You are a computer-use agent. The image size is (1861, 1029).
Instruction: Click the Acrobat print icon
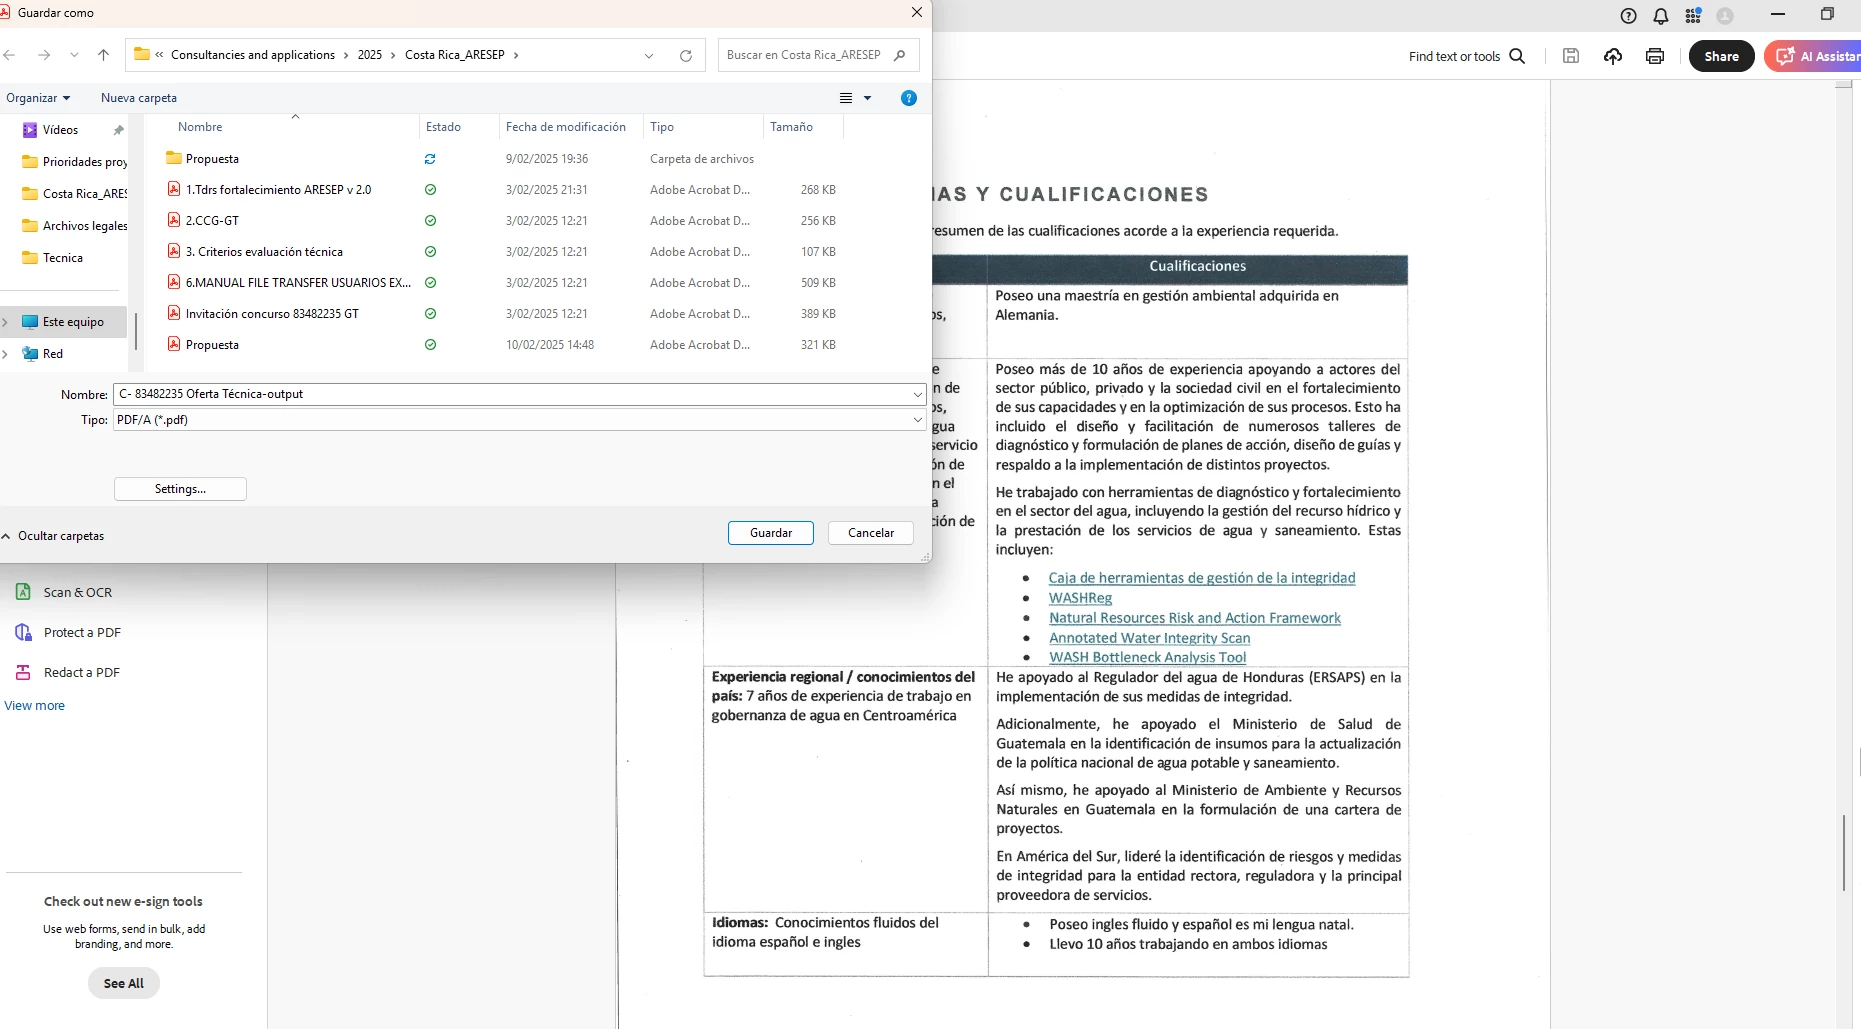[1655, 56]
